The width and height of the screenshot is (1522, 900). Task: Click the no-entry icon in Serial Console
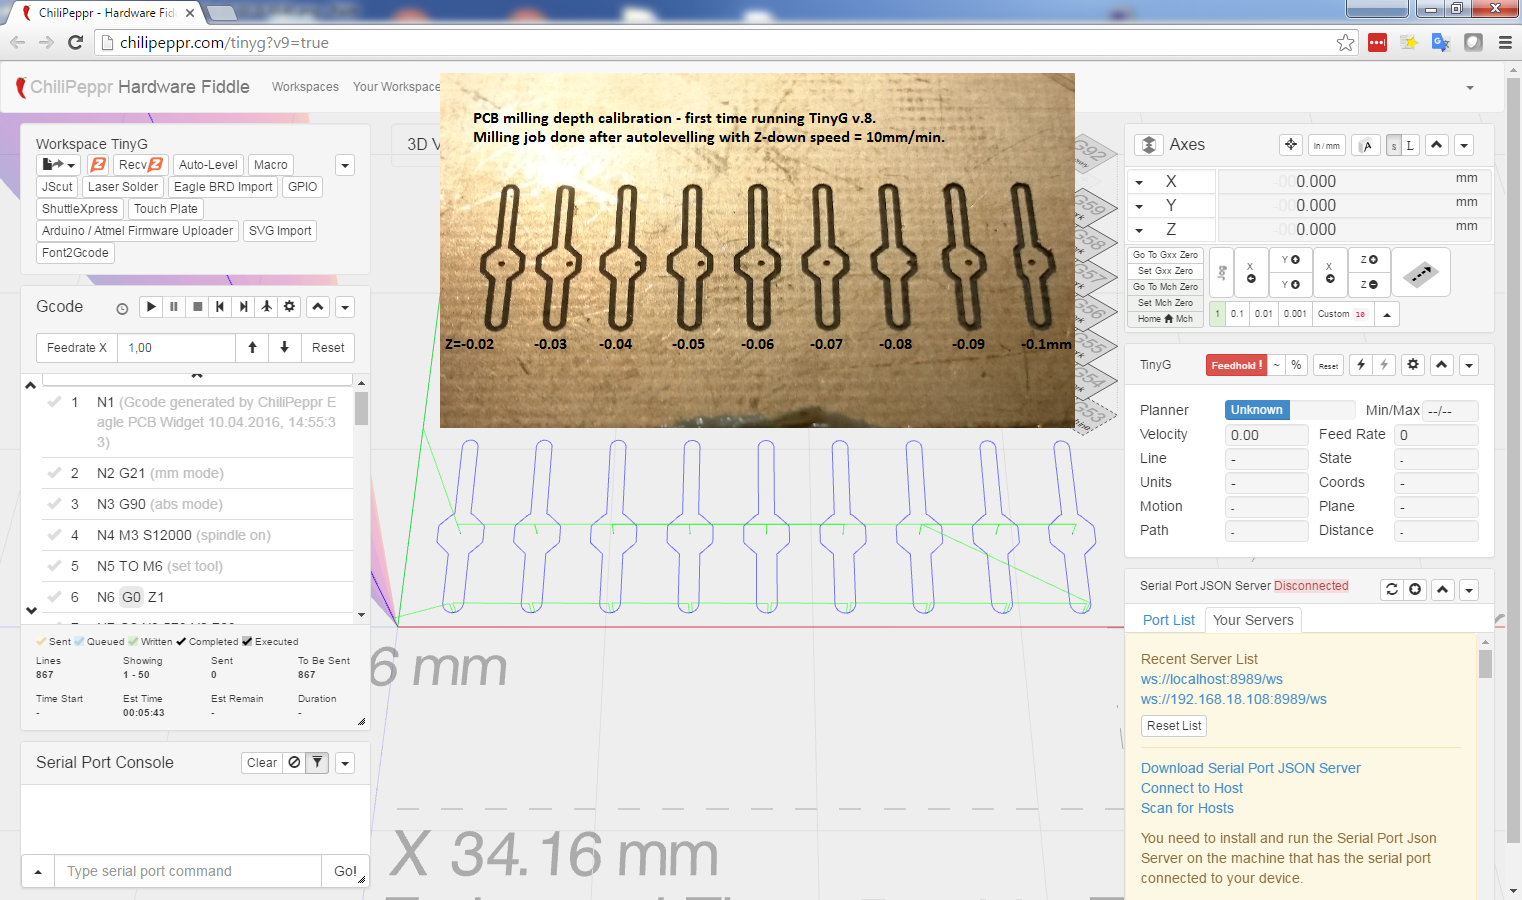(x=294, y=763)
